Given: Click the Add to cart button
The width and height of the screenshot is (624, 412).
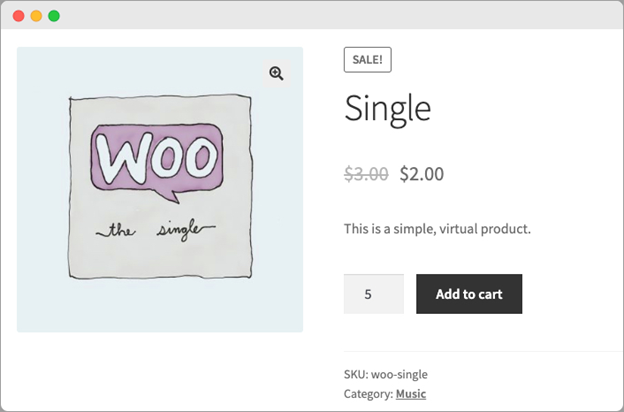Looking at the screenshot, I should (469, 294).
